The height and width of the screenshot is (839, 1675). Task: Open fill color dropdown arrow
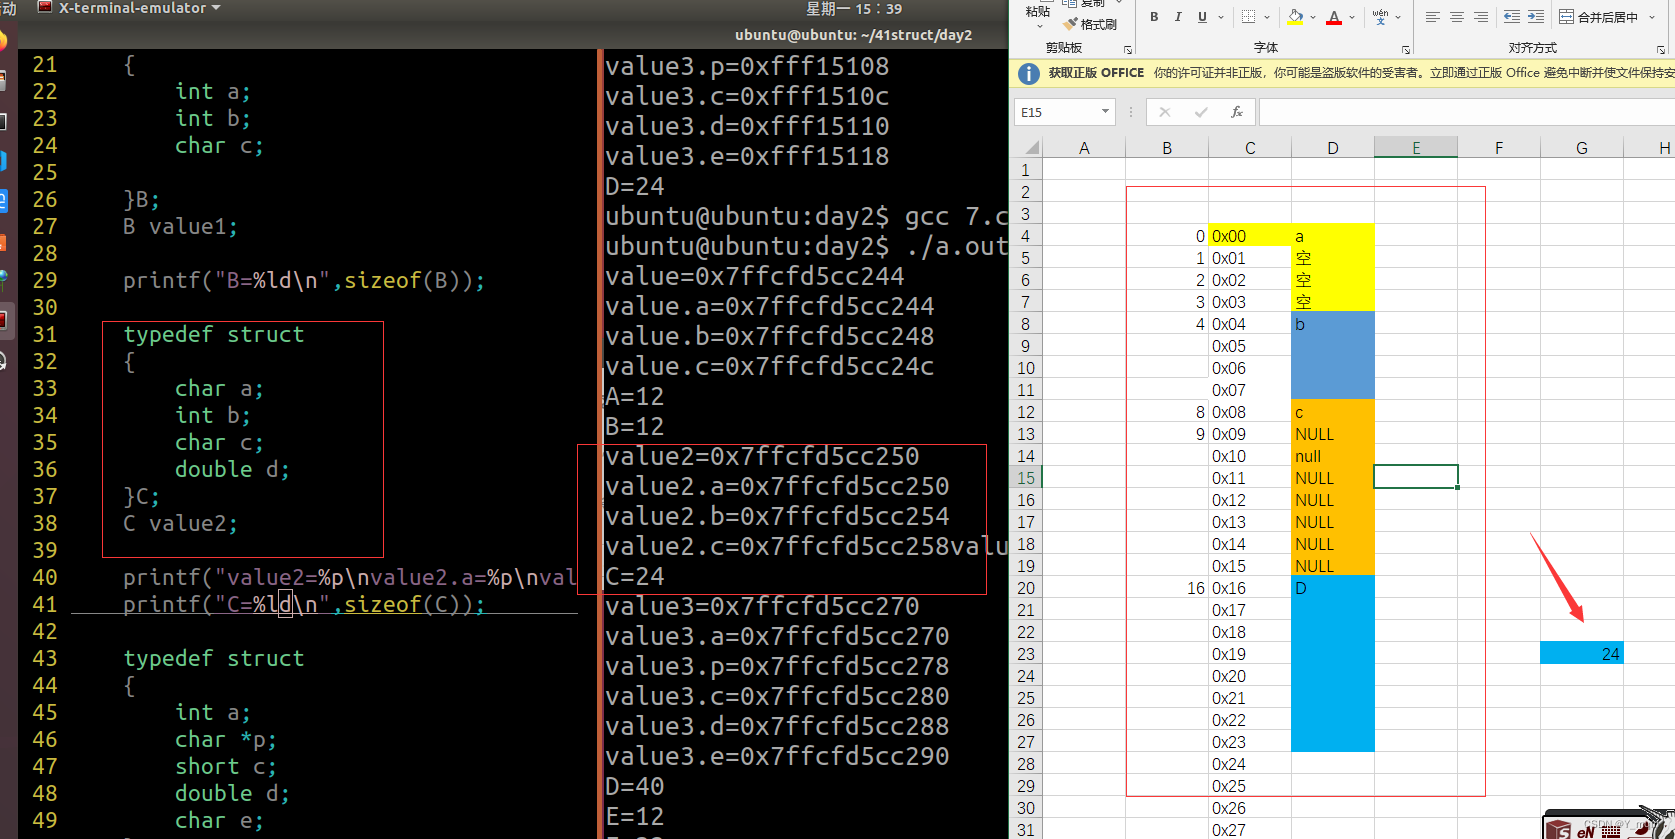(x=1314, y=17)
